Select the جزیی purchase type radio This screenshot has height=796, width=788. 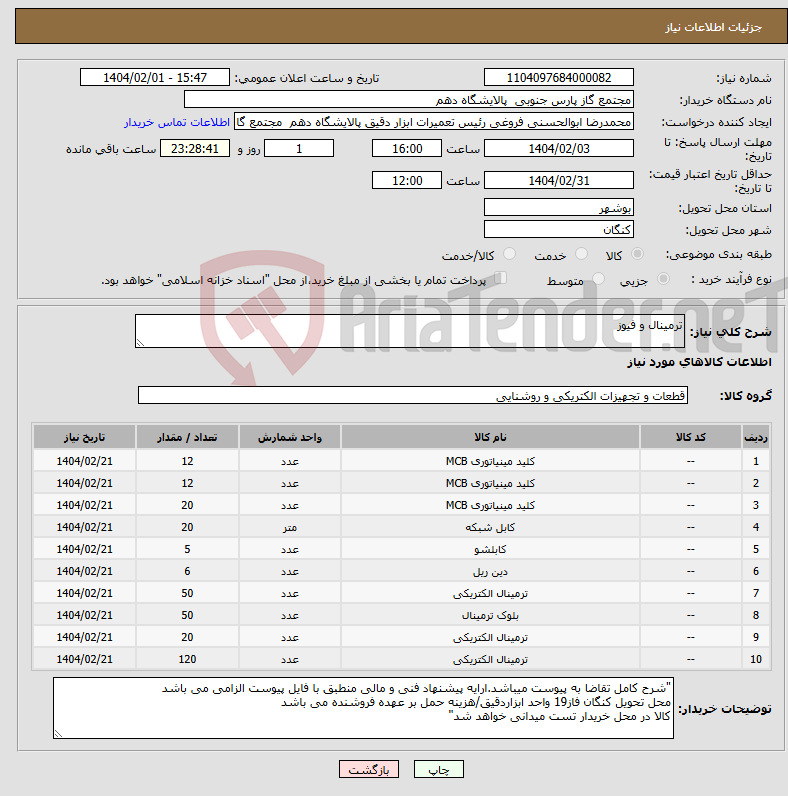663,279
